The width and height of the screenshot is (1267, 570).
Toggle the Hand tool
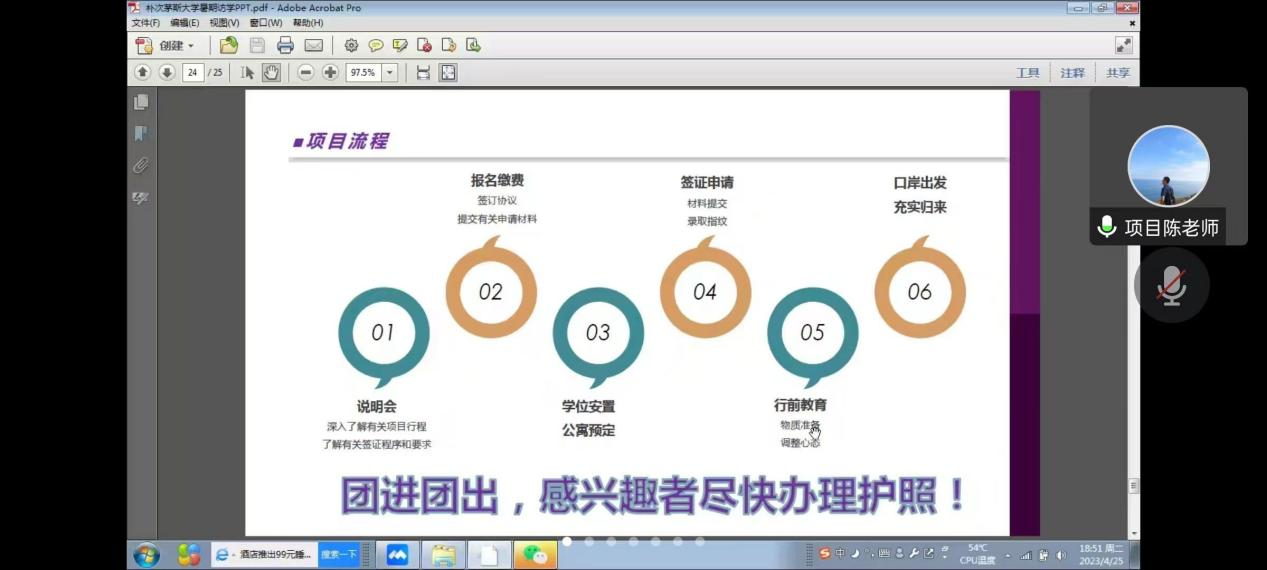[271, 72]
